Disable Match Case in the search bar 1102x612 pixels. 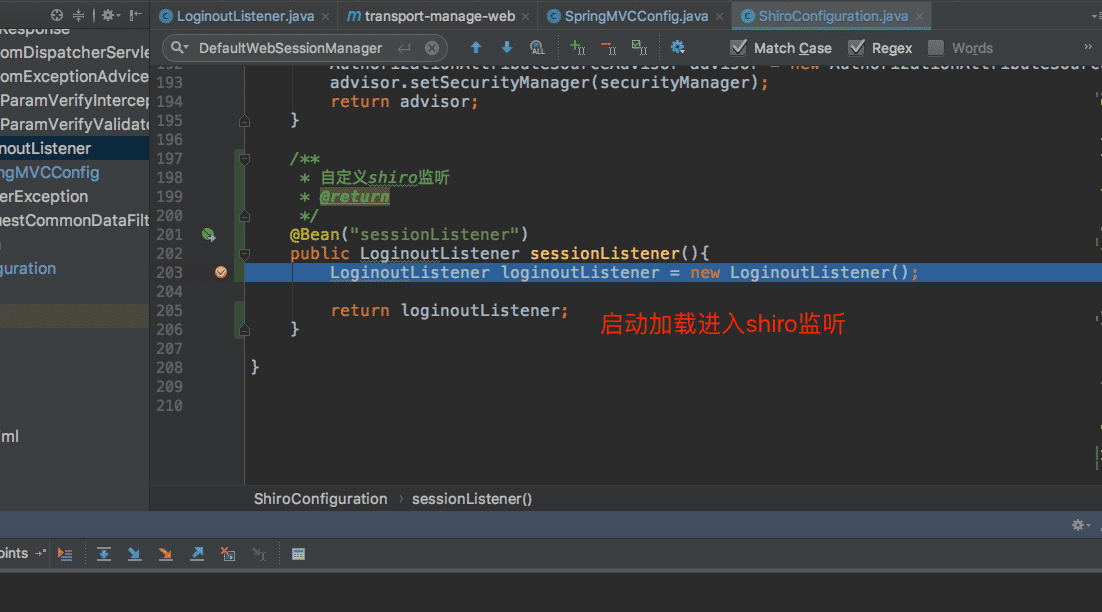[739, 47]
